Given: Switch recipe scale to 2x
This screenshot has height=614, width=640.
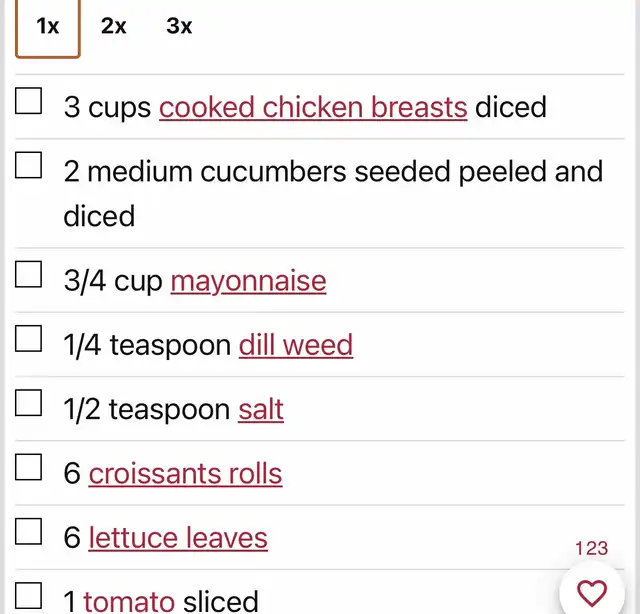Looking at the screenshot, I should tap(113, 26).
